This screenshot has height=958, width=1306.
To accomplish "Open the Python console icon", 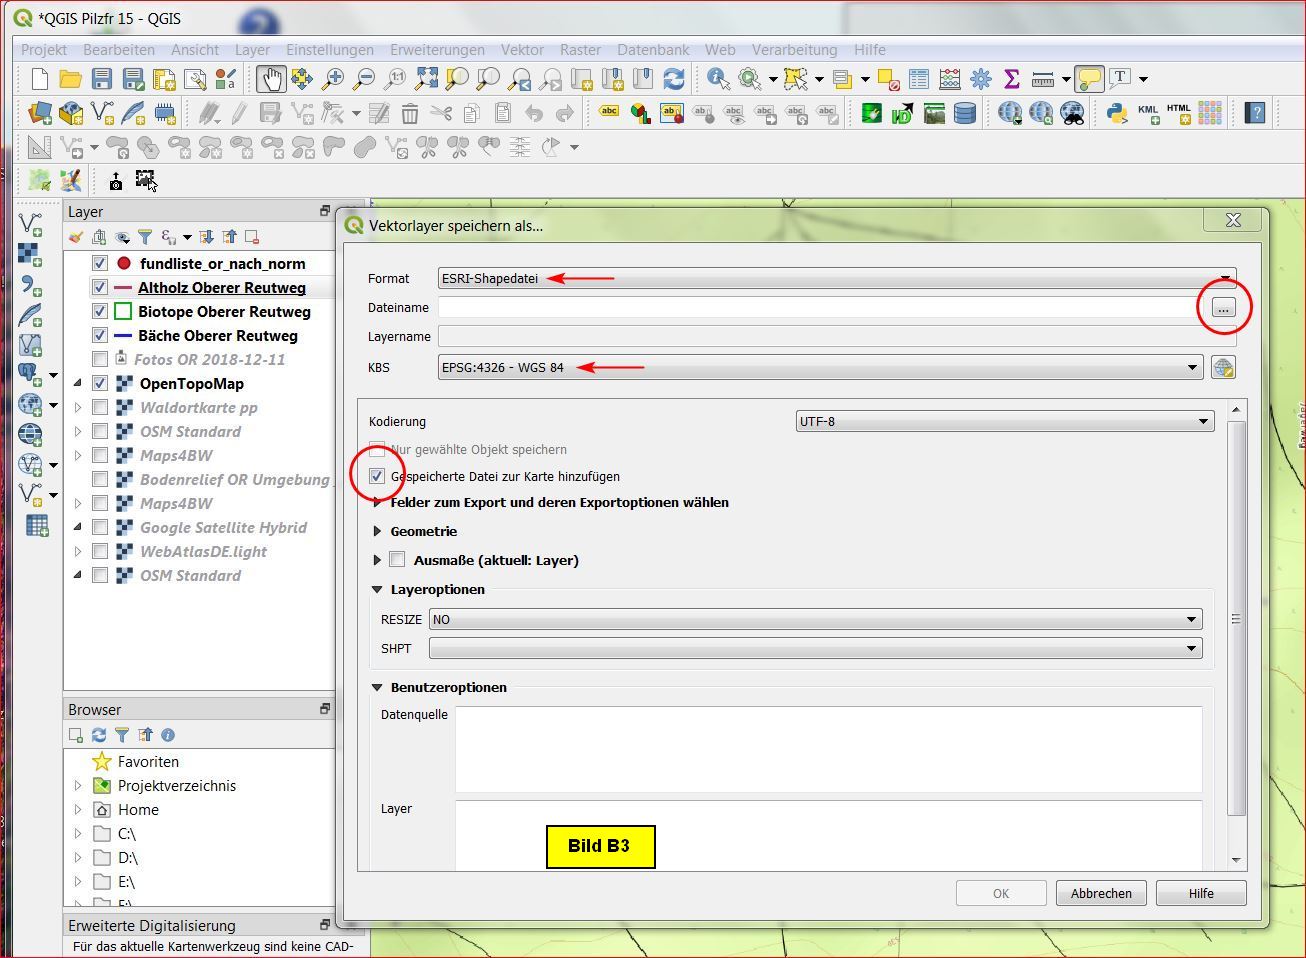I will [x=1116, y=113].
